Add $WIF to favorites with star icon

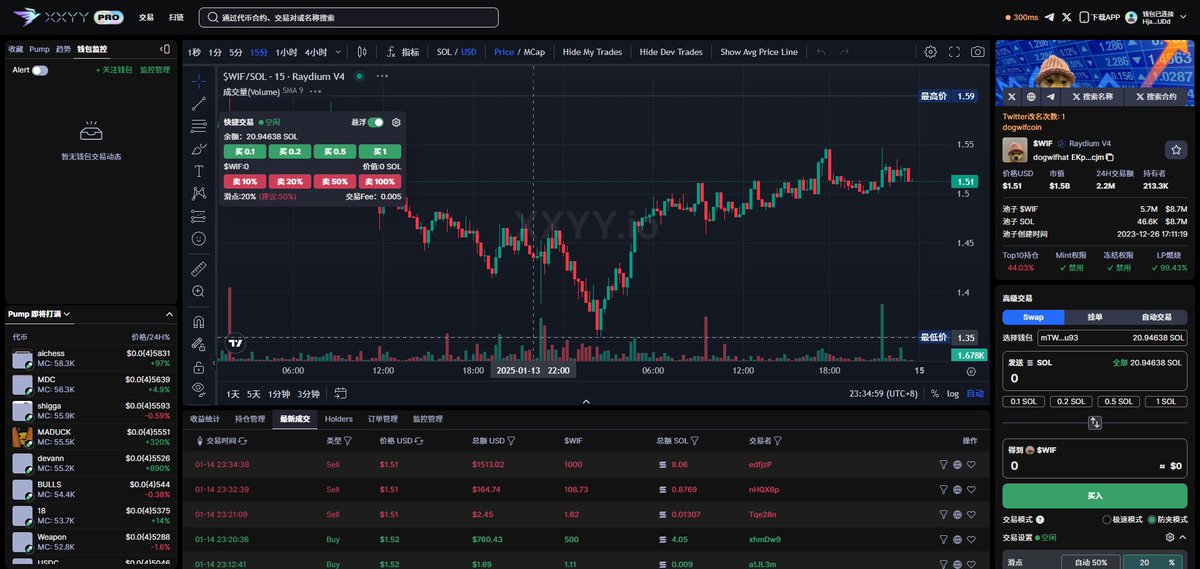[x=1177, y=150]
